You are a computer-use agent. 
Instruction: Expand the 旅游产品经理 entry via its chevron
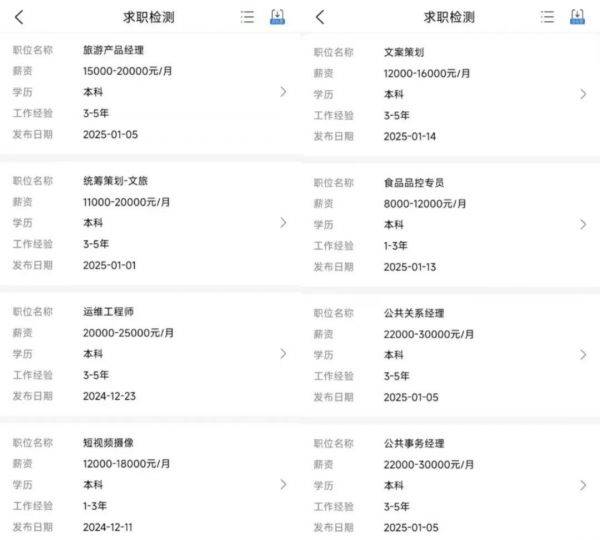pyautogui.click(x=283, y=92)
